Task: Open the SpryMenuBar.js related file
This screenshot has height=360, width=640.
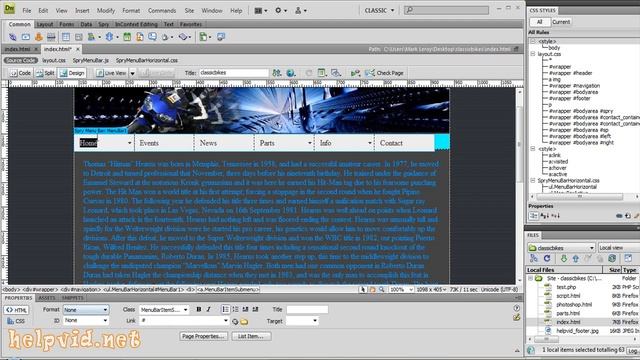Action: coord(91,60)
